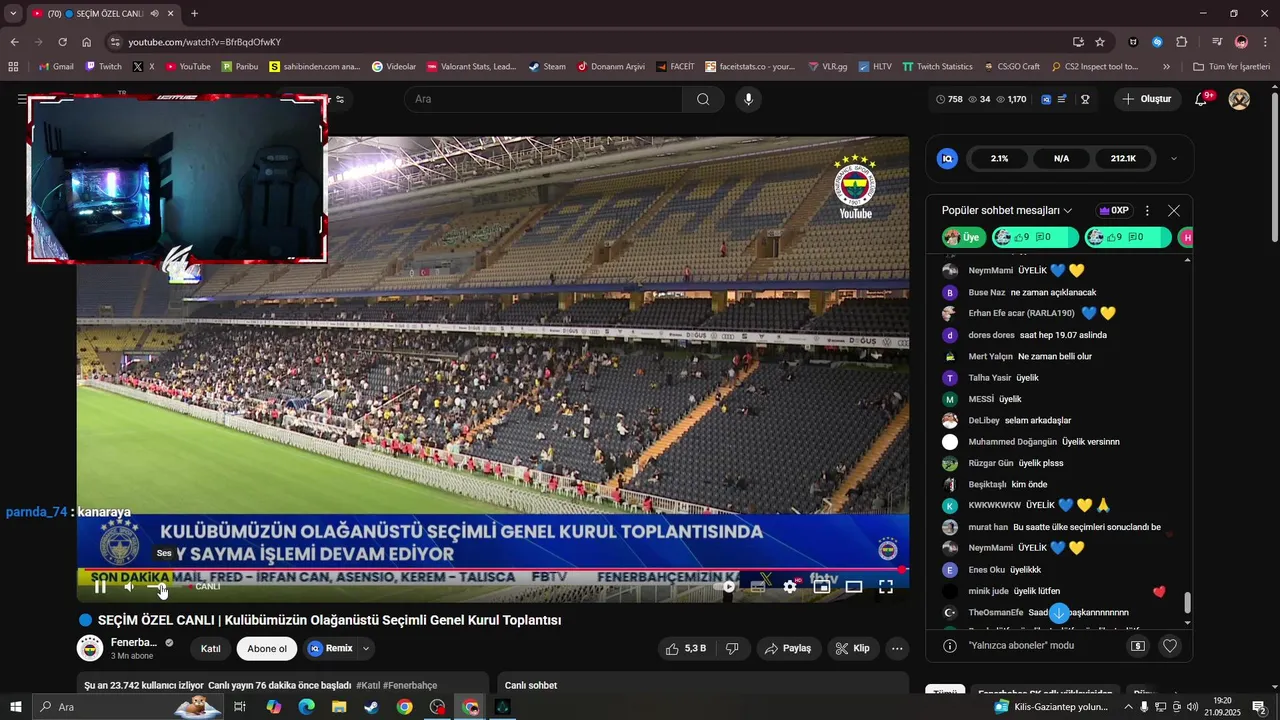The image size is (1280, 720).
Task: Click the vidIQ list icon in the stats bar
Action: point(1062,99)
